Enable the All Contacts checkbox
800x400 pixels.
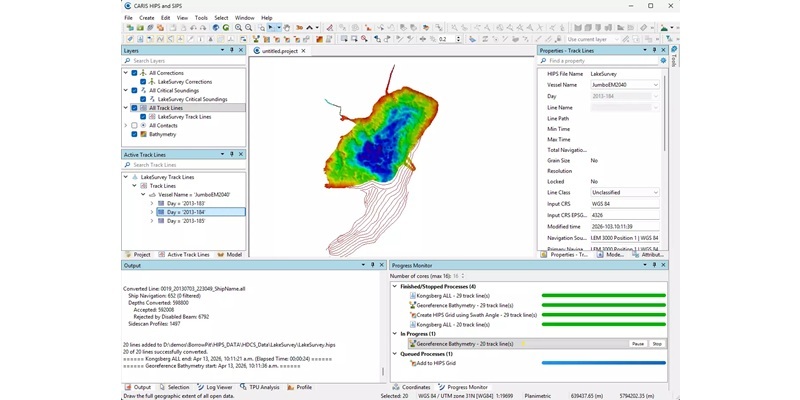(134, 126)
